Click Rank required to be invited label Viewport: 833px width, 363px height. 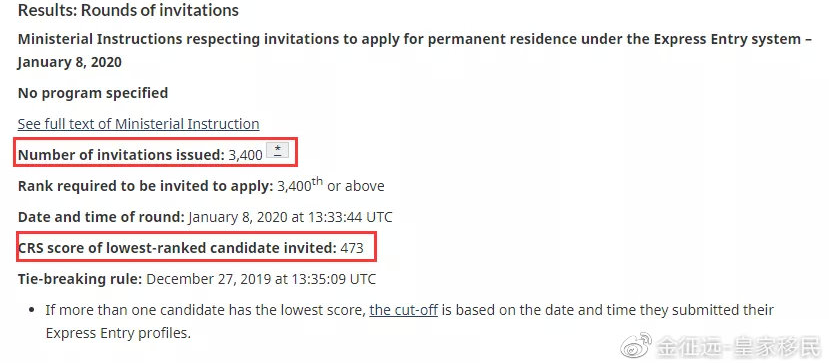click(146, 186)
